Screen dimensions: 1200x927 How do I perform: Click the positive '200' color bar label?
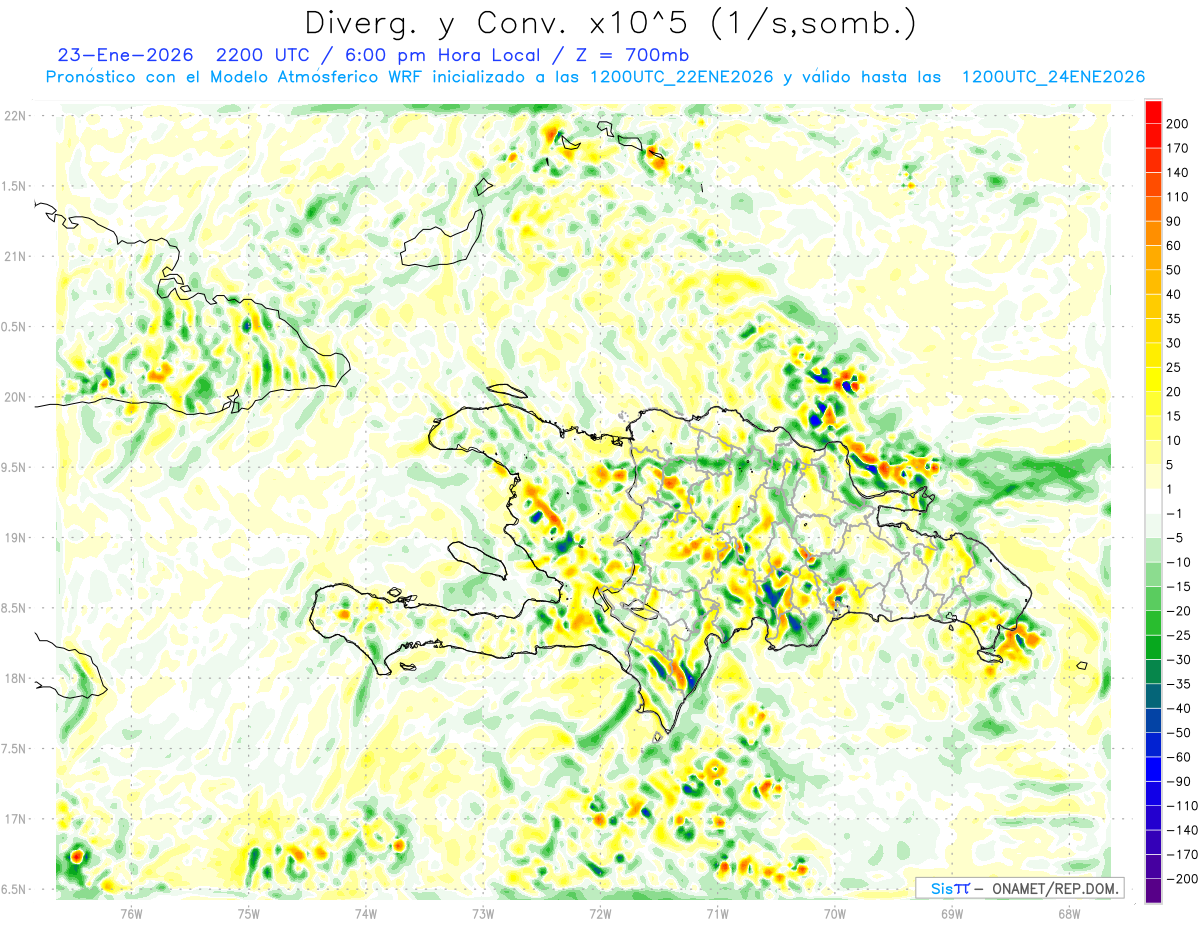[1177, 124]
